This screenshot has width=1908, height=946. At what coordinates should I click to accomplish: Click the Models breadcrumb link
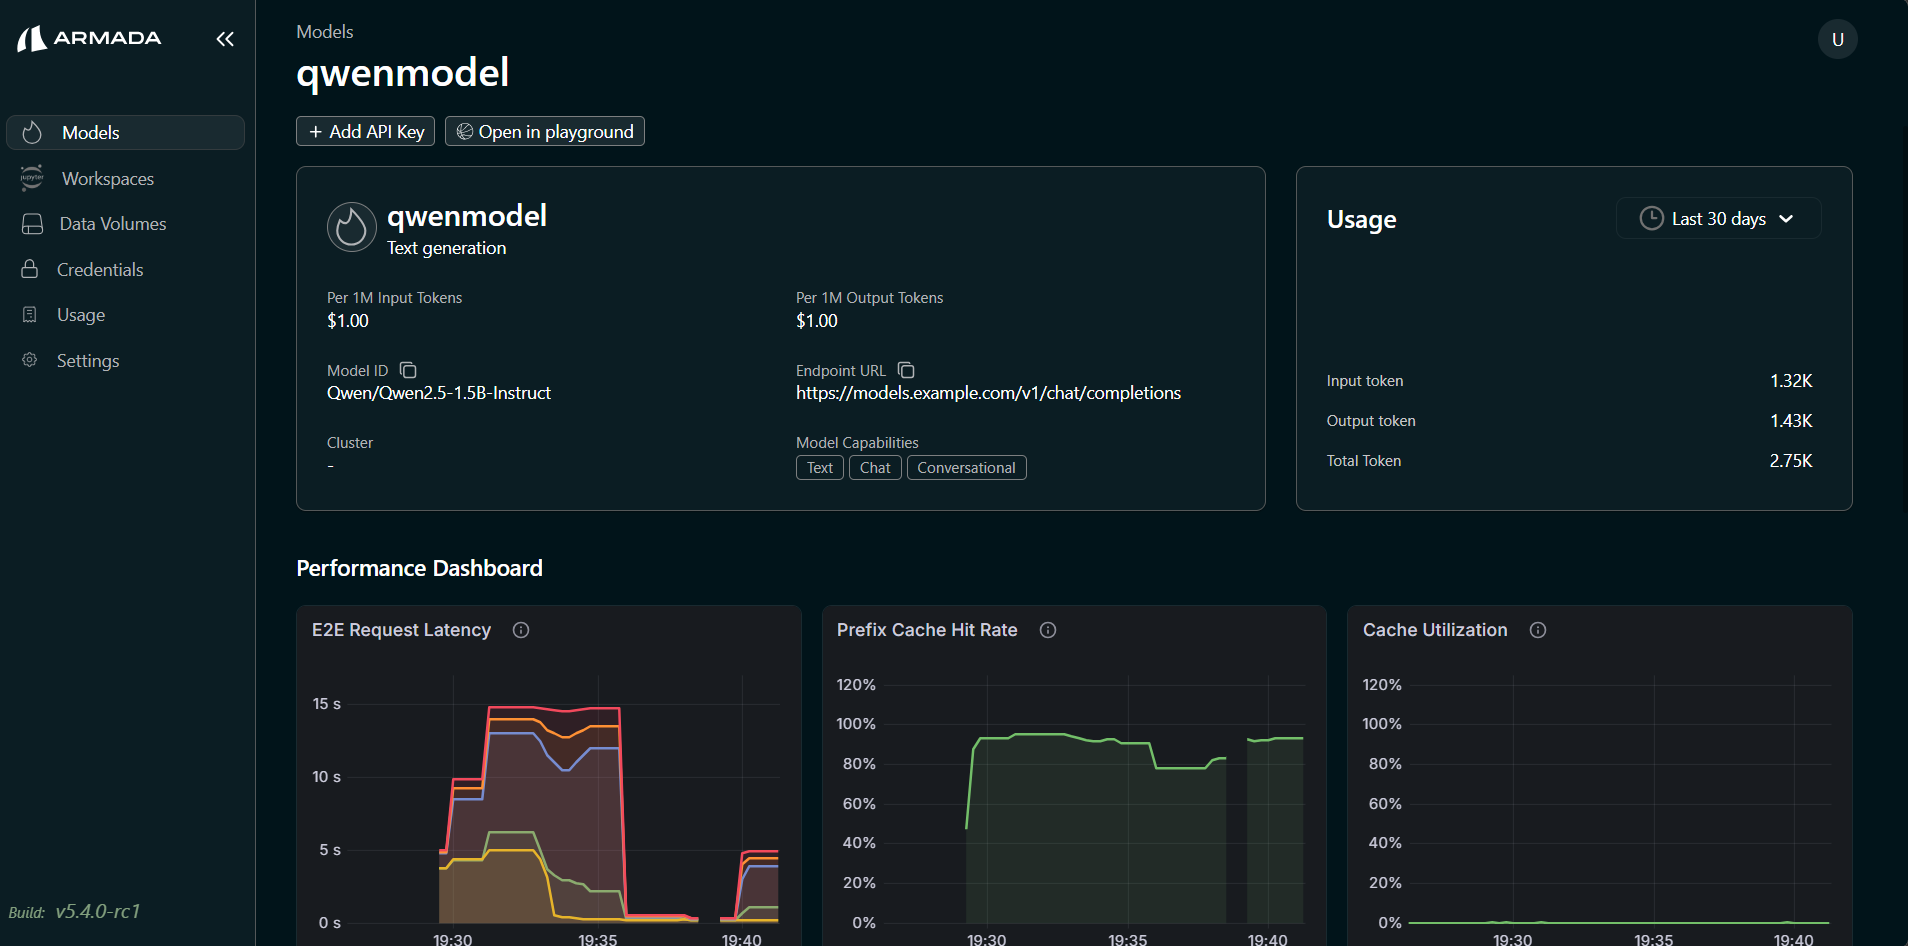325,32
